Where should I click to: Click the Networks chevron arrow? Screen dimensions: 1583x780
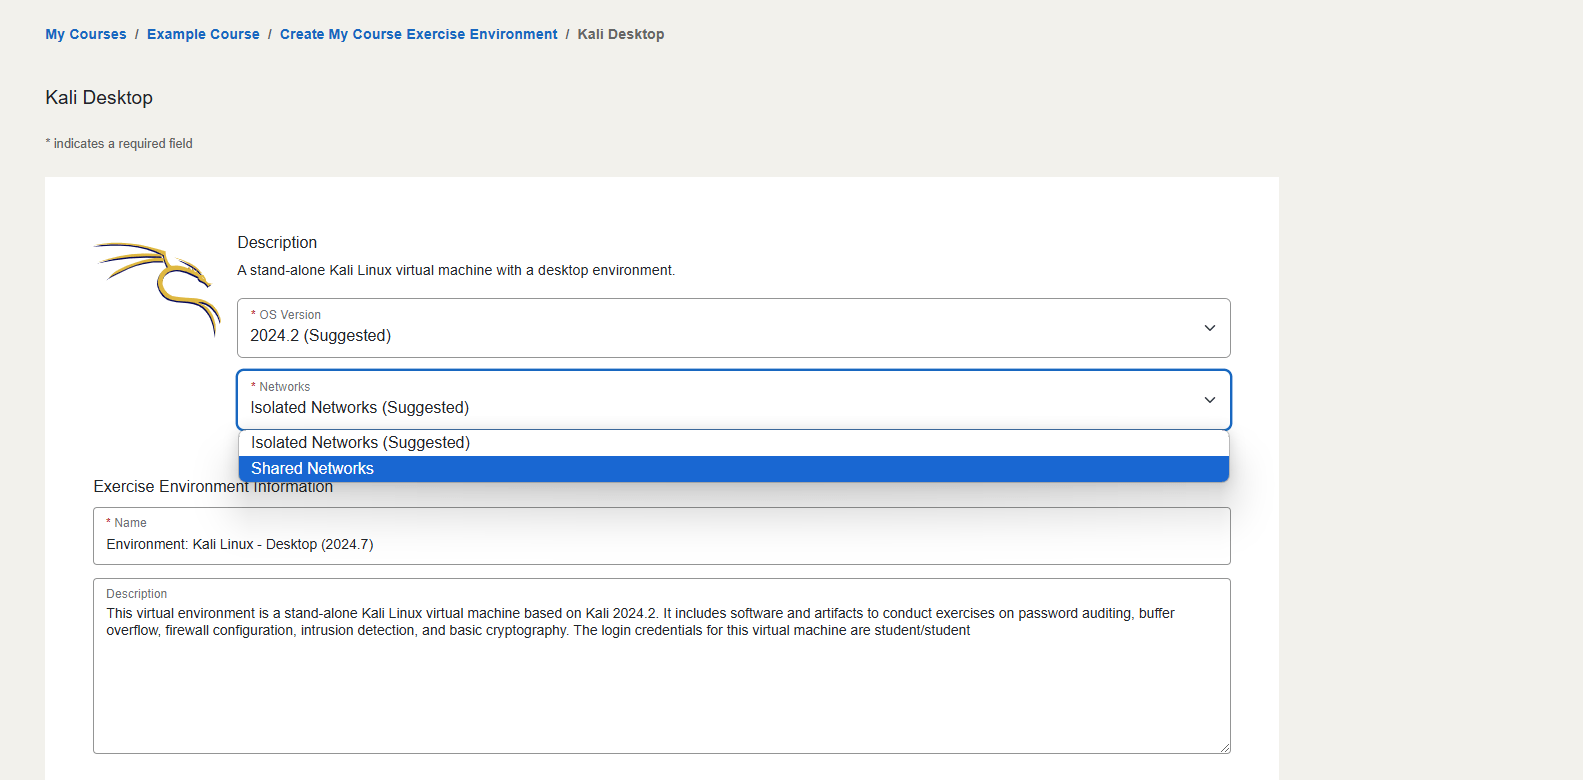(1209, 400)
